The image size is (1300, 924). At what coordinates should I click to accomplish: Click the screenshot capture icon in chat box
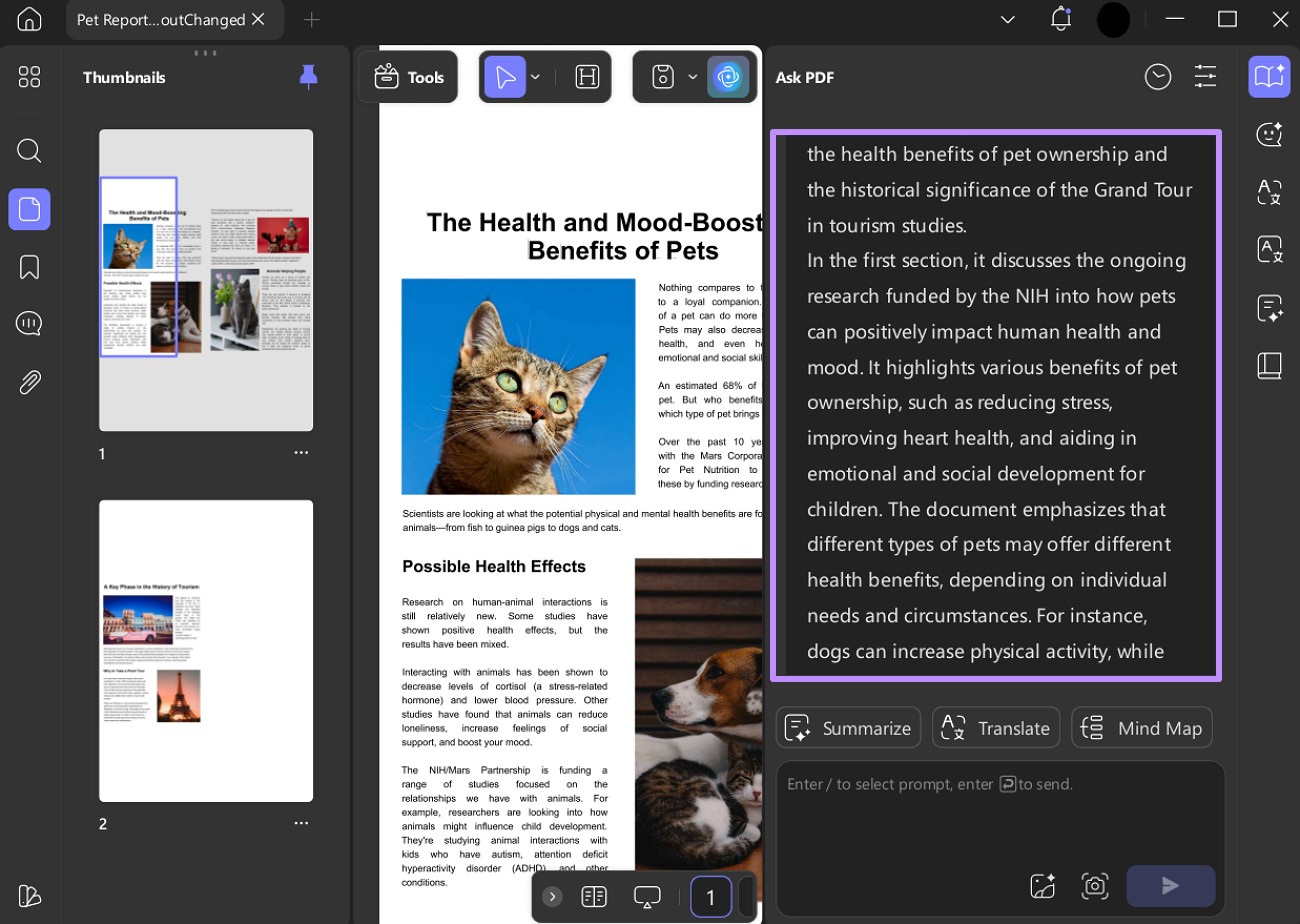(x=1095, y=886)
